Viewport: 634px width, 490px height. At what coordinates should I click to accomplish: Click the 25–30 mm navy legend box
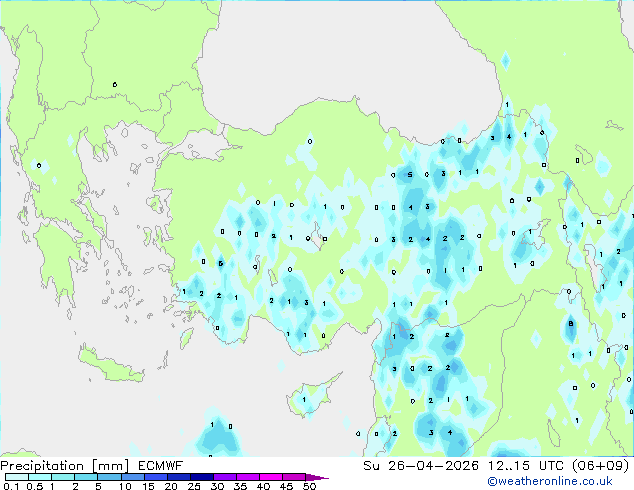(x=202, y=477)
